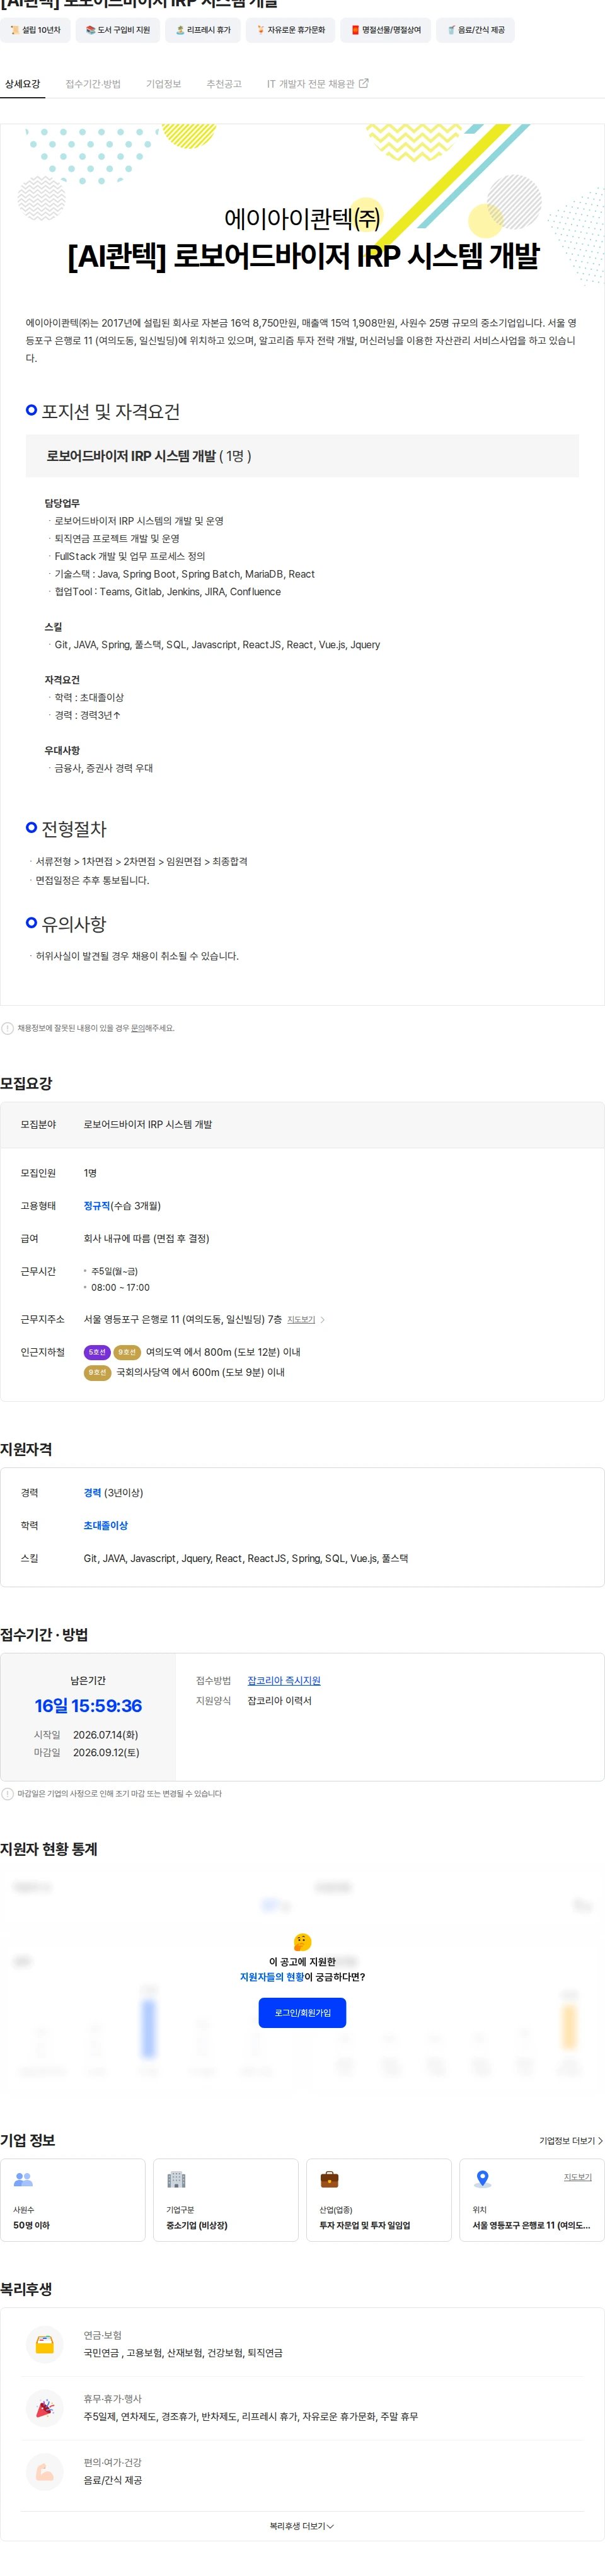
Task: Click the 위치 map pin icon
Action: click(483, 2179)
